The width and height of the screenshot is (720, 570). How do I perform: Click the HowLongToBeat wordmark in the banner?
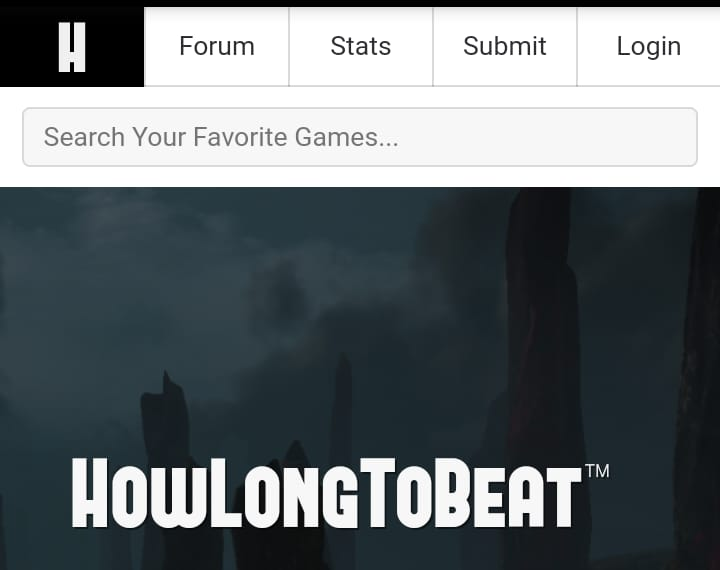327,493
